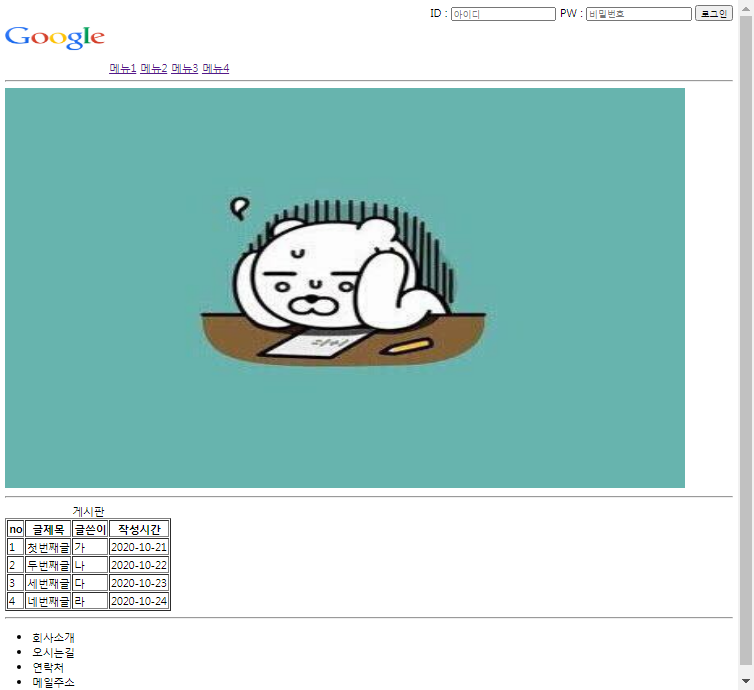Click the author cell 라

[90, 601]
